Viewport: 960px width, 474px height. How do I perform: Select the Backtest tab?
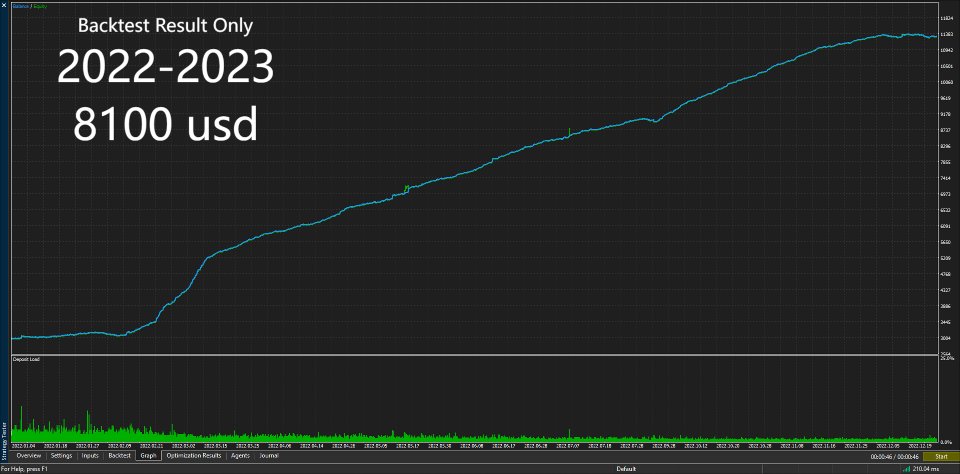pos(119,456)
